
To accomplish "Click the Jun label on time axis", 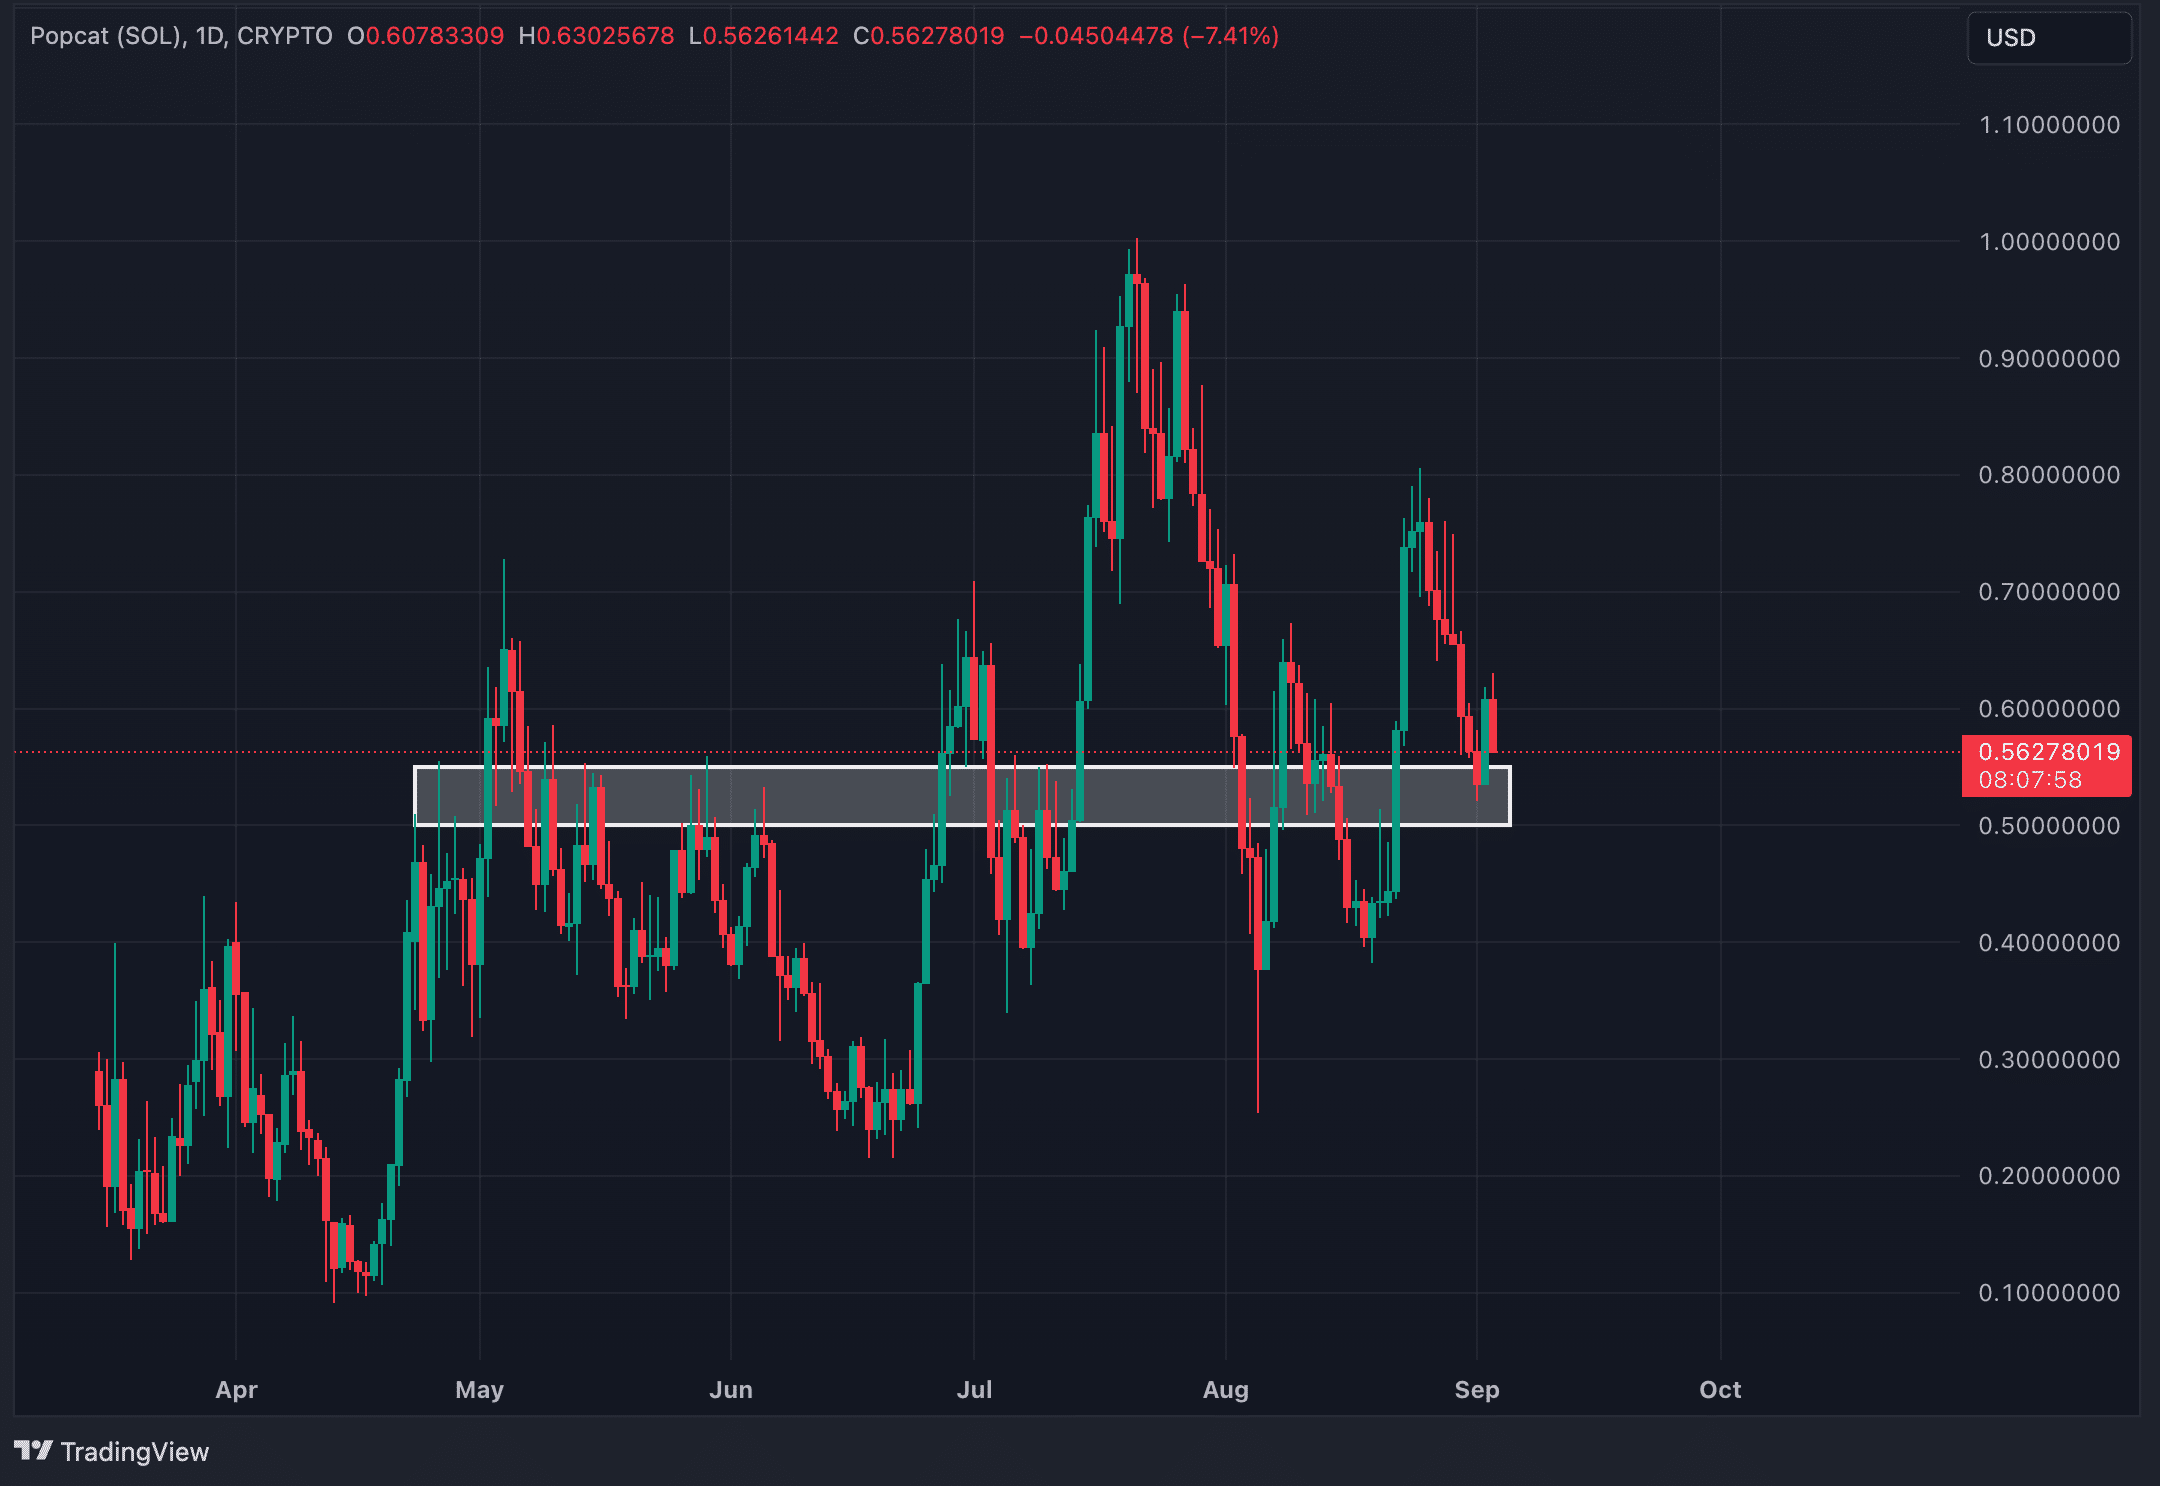I will [731, 1390].
